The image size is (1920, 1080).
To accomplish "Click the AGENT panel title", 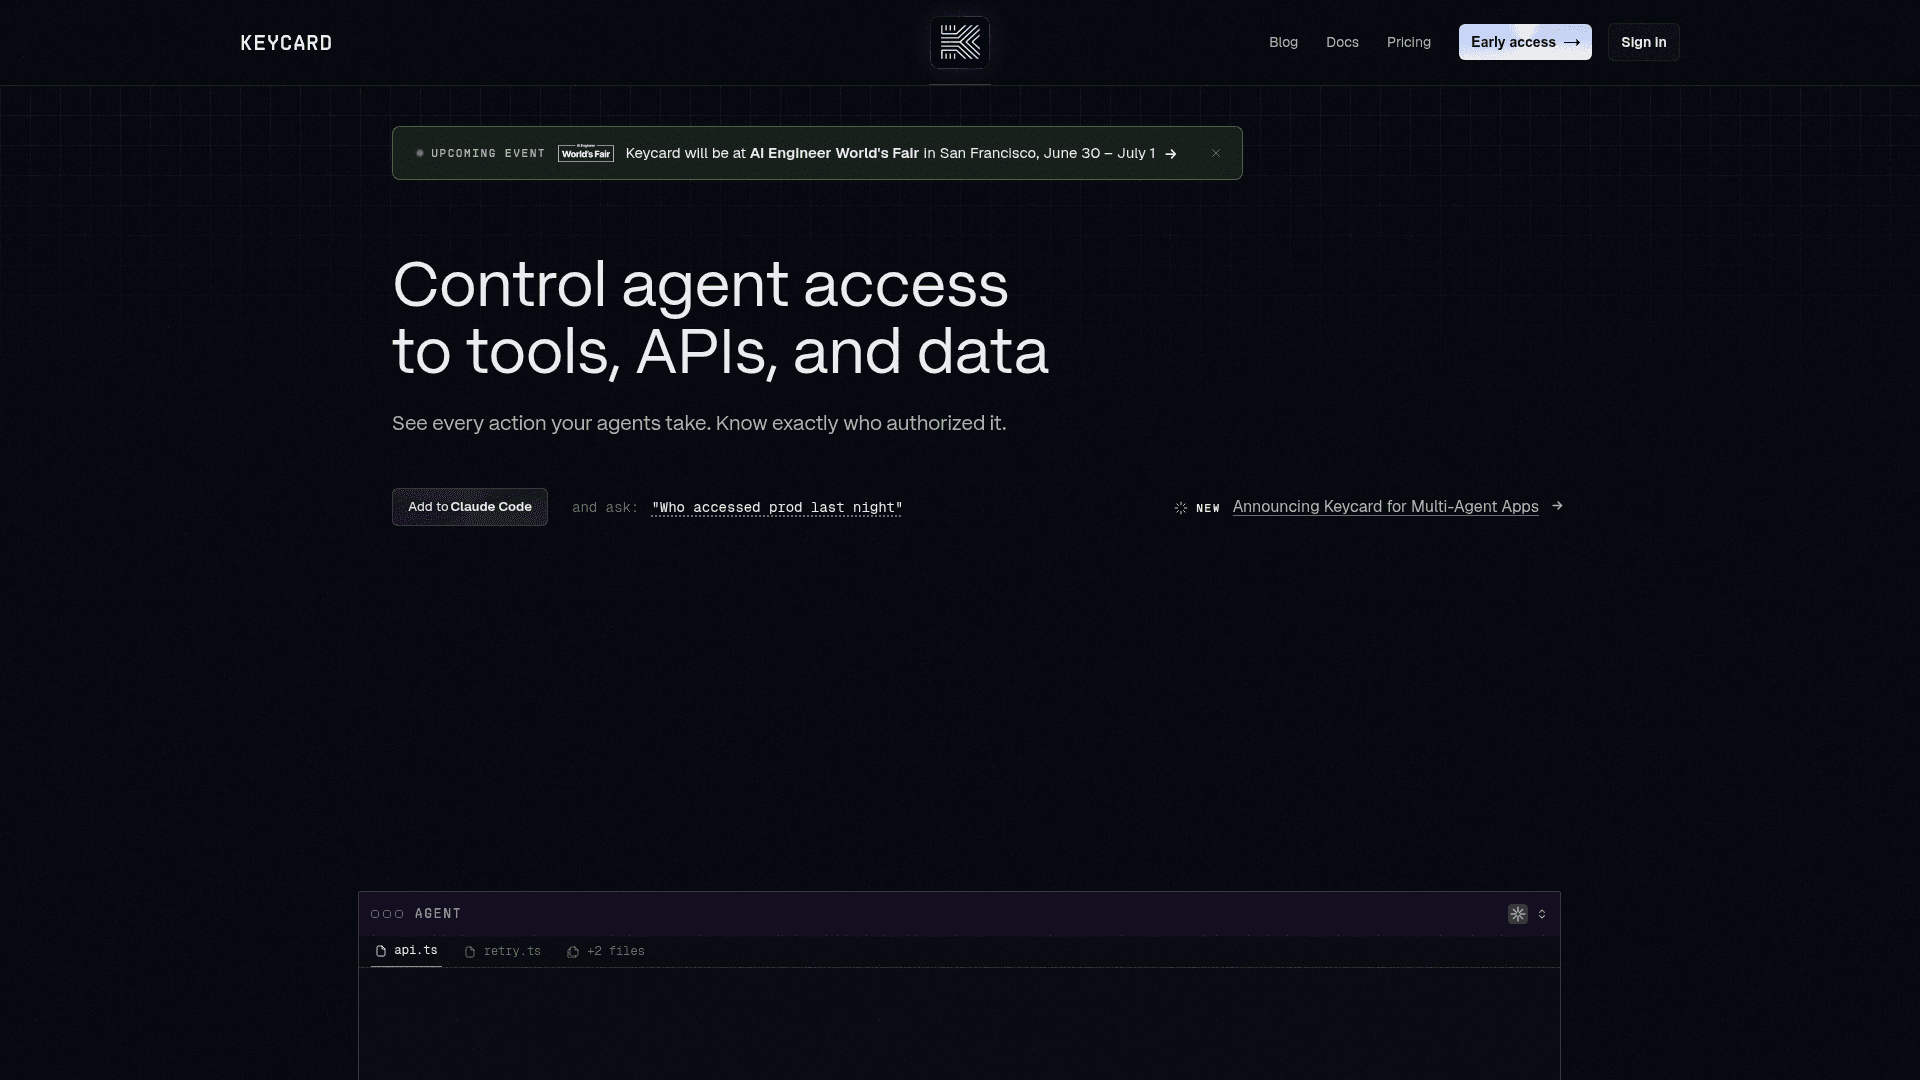I will coord(438,914).
